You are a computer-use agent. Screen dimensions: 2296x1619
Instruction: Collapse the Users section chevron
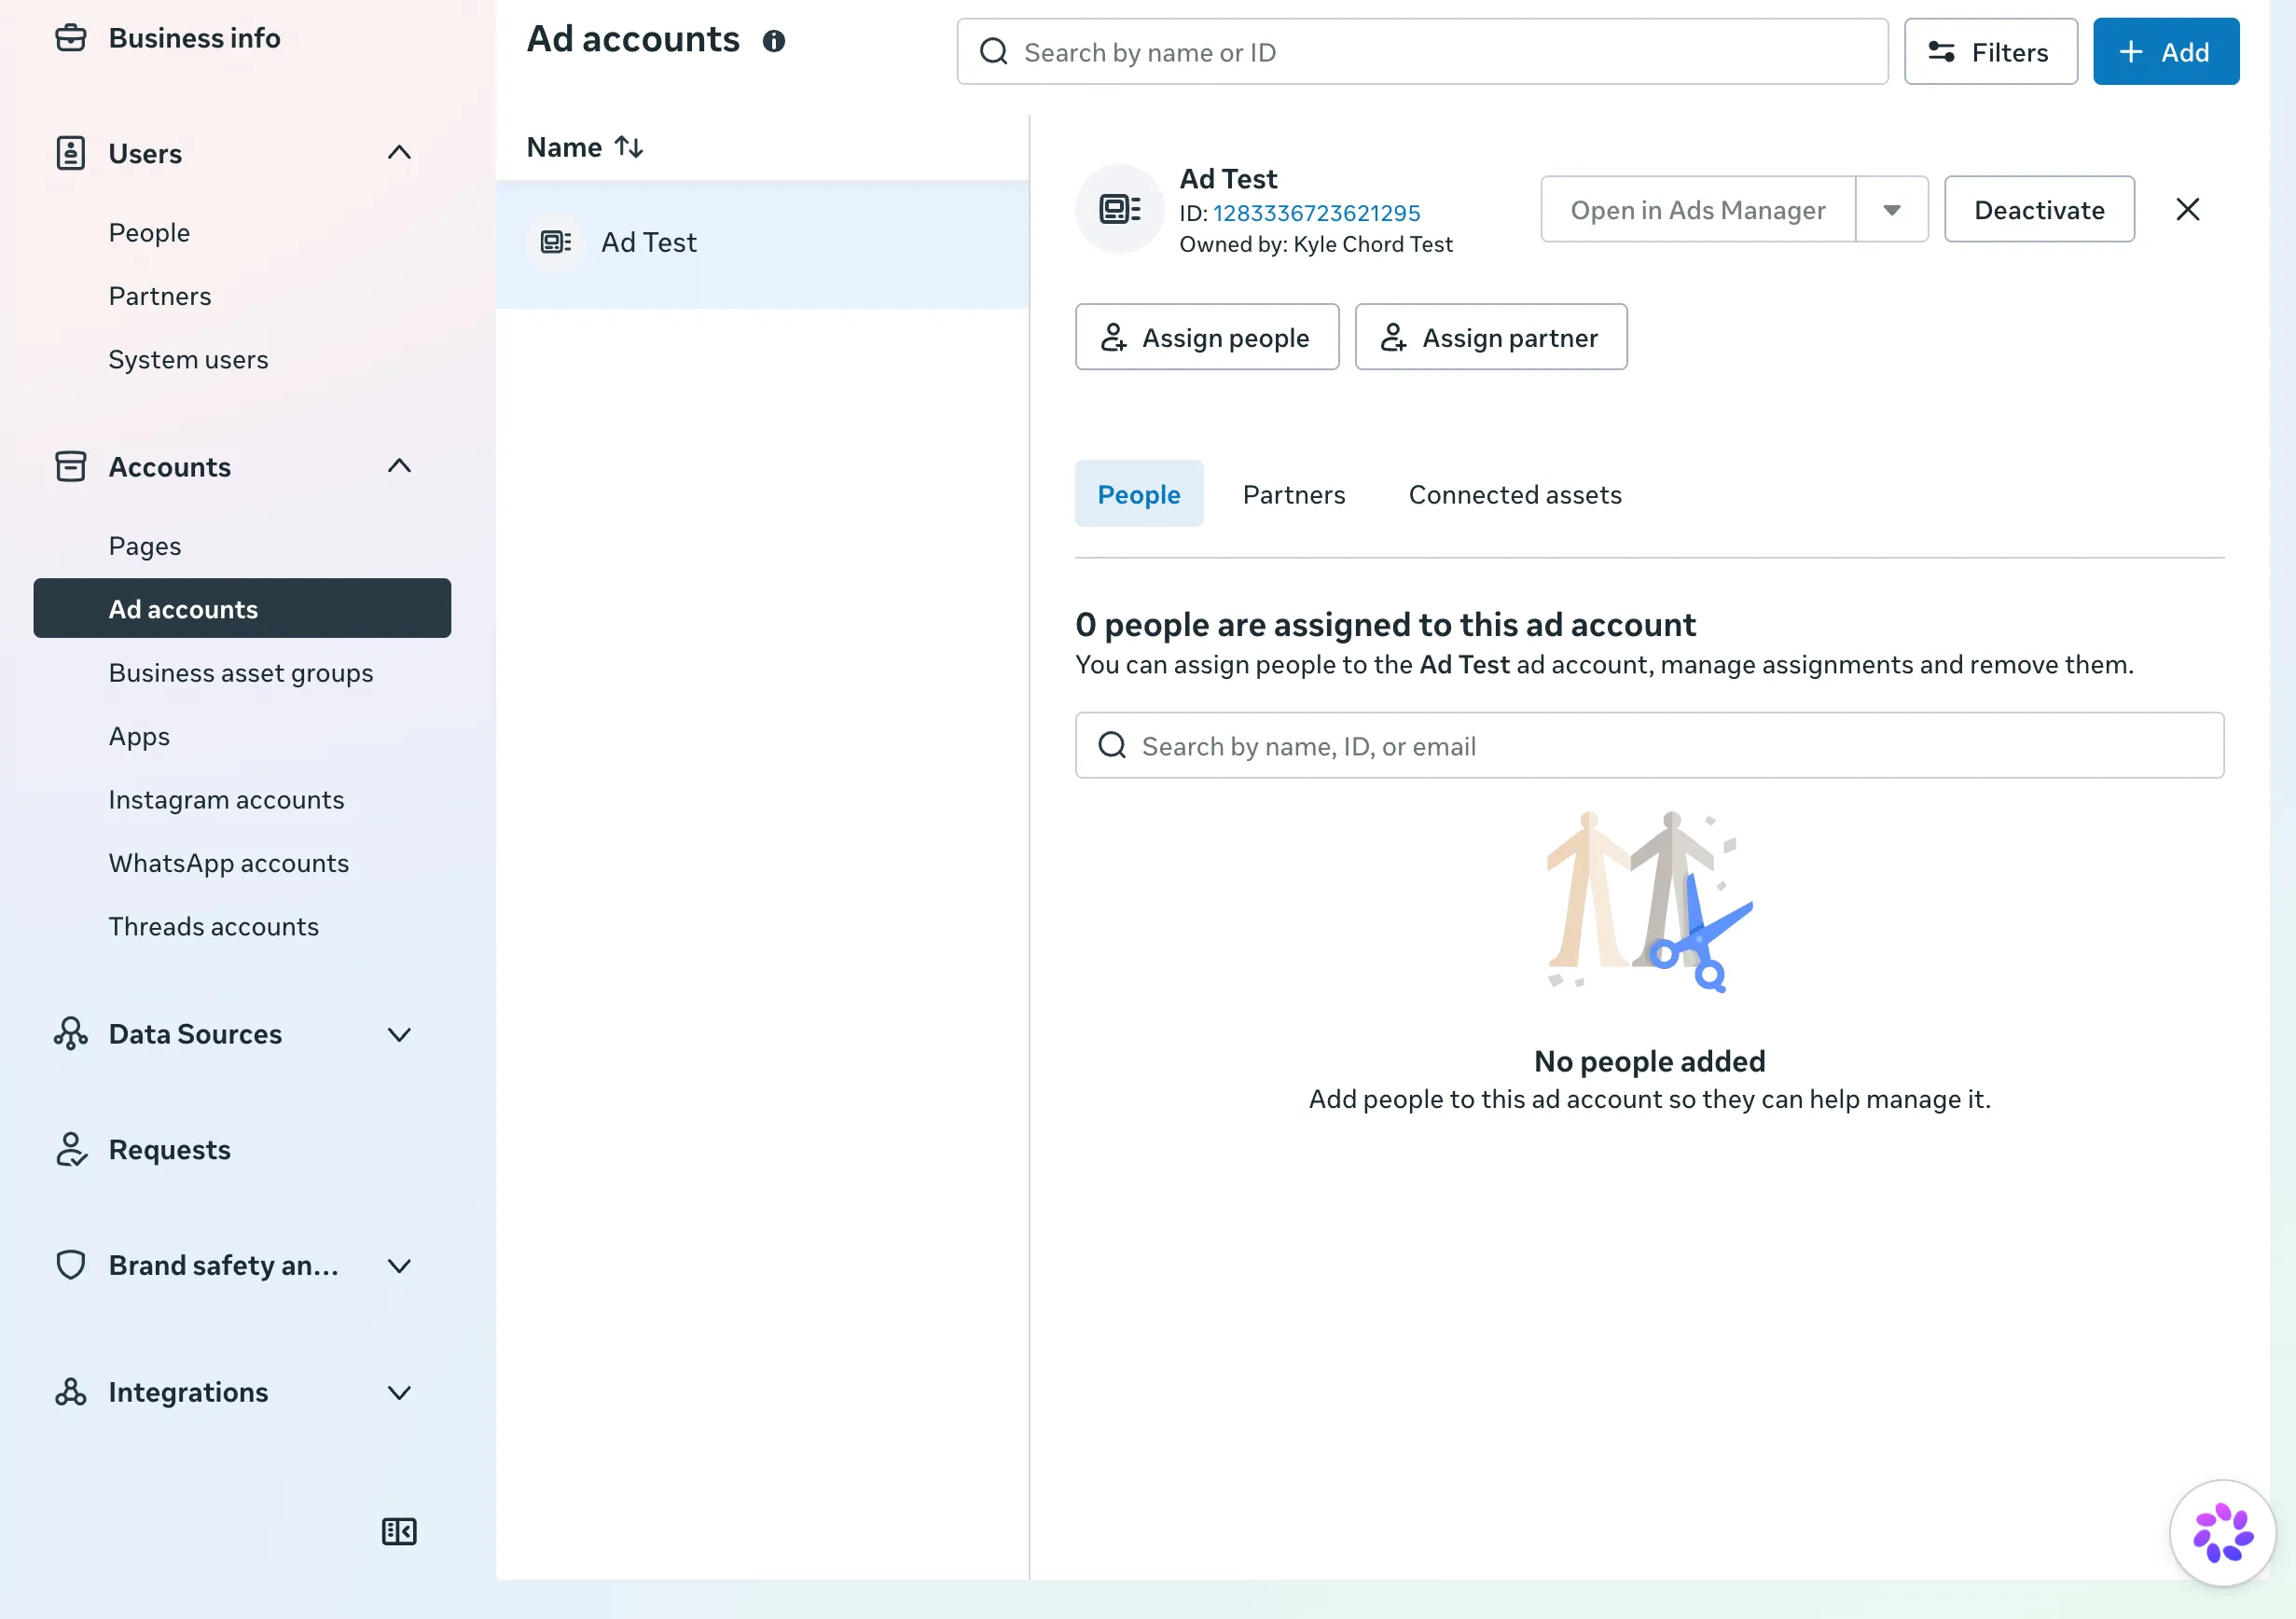tap(399, 153)
